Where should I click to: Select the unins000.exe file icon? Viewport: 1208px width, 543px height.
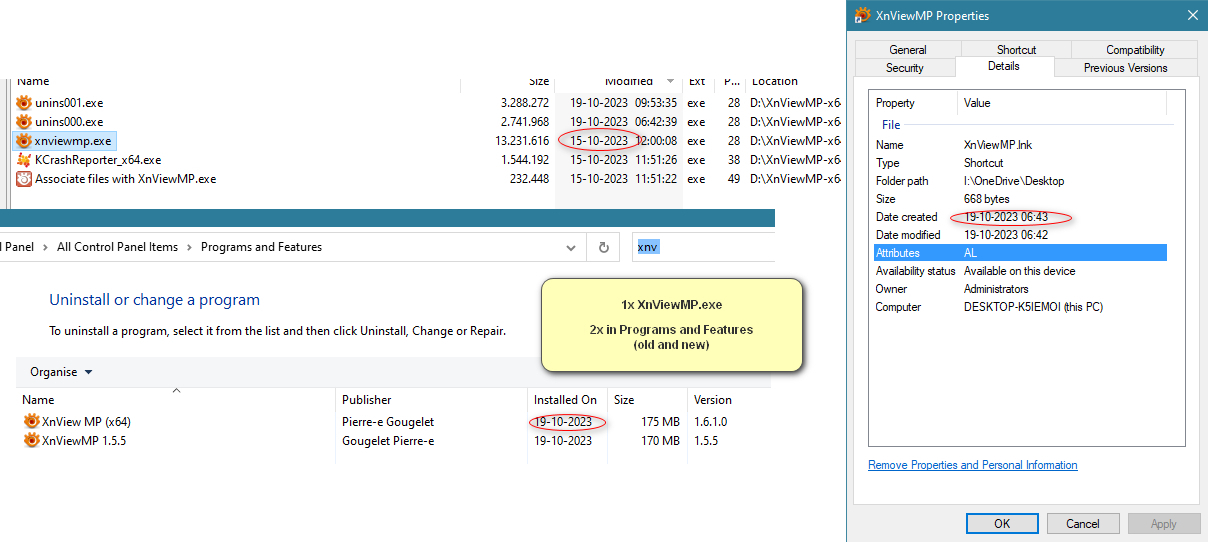[24, 122]
